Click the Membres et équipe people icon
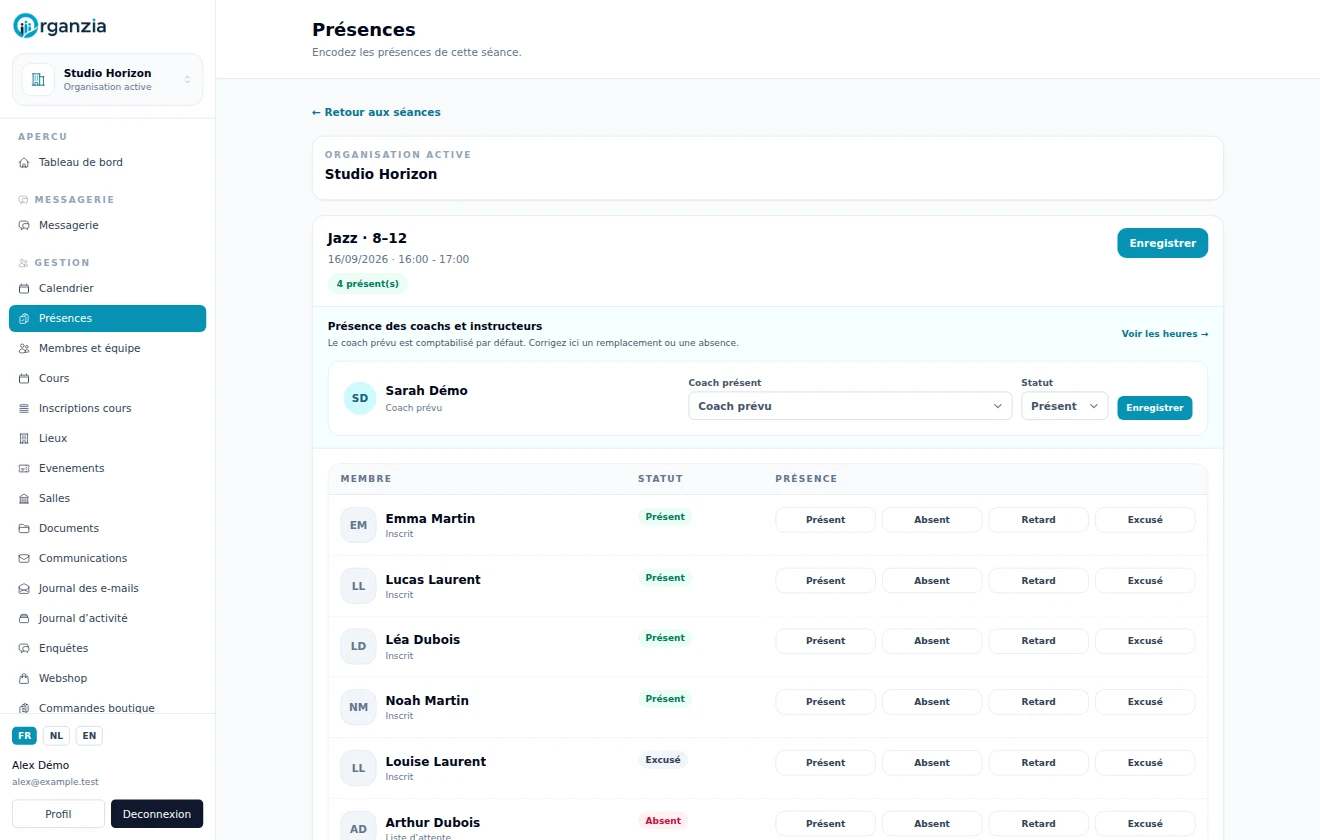Image resolution: width=1320 pixels, height=840 pixels. (24, 348)
